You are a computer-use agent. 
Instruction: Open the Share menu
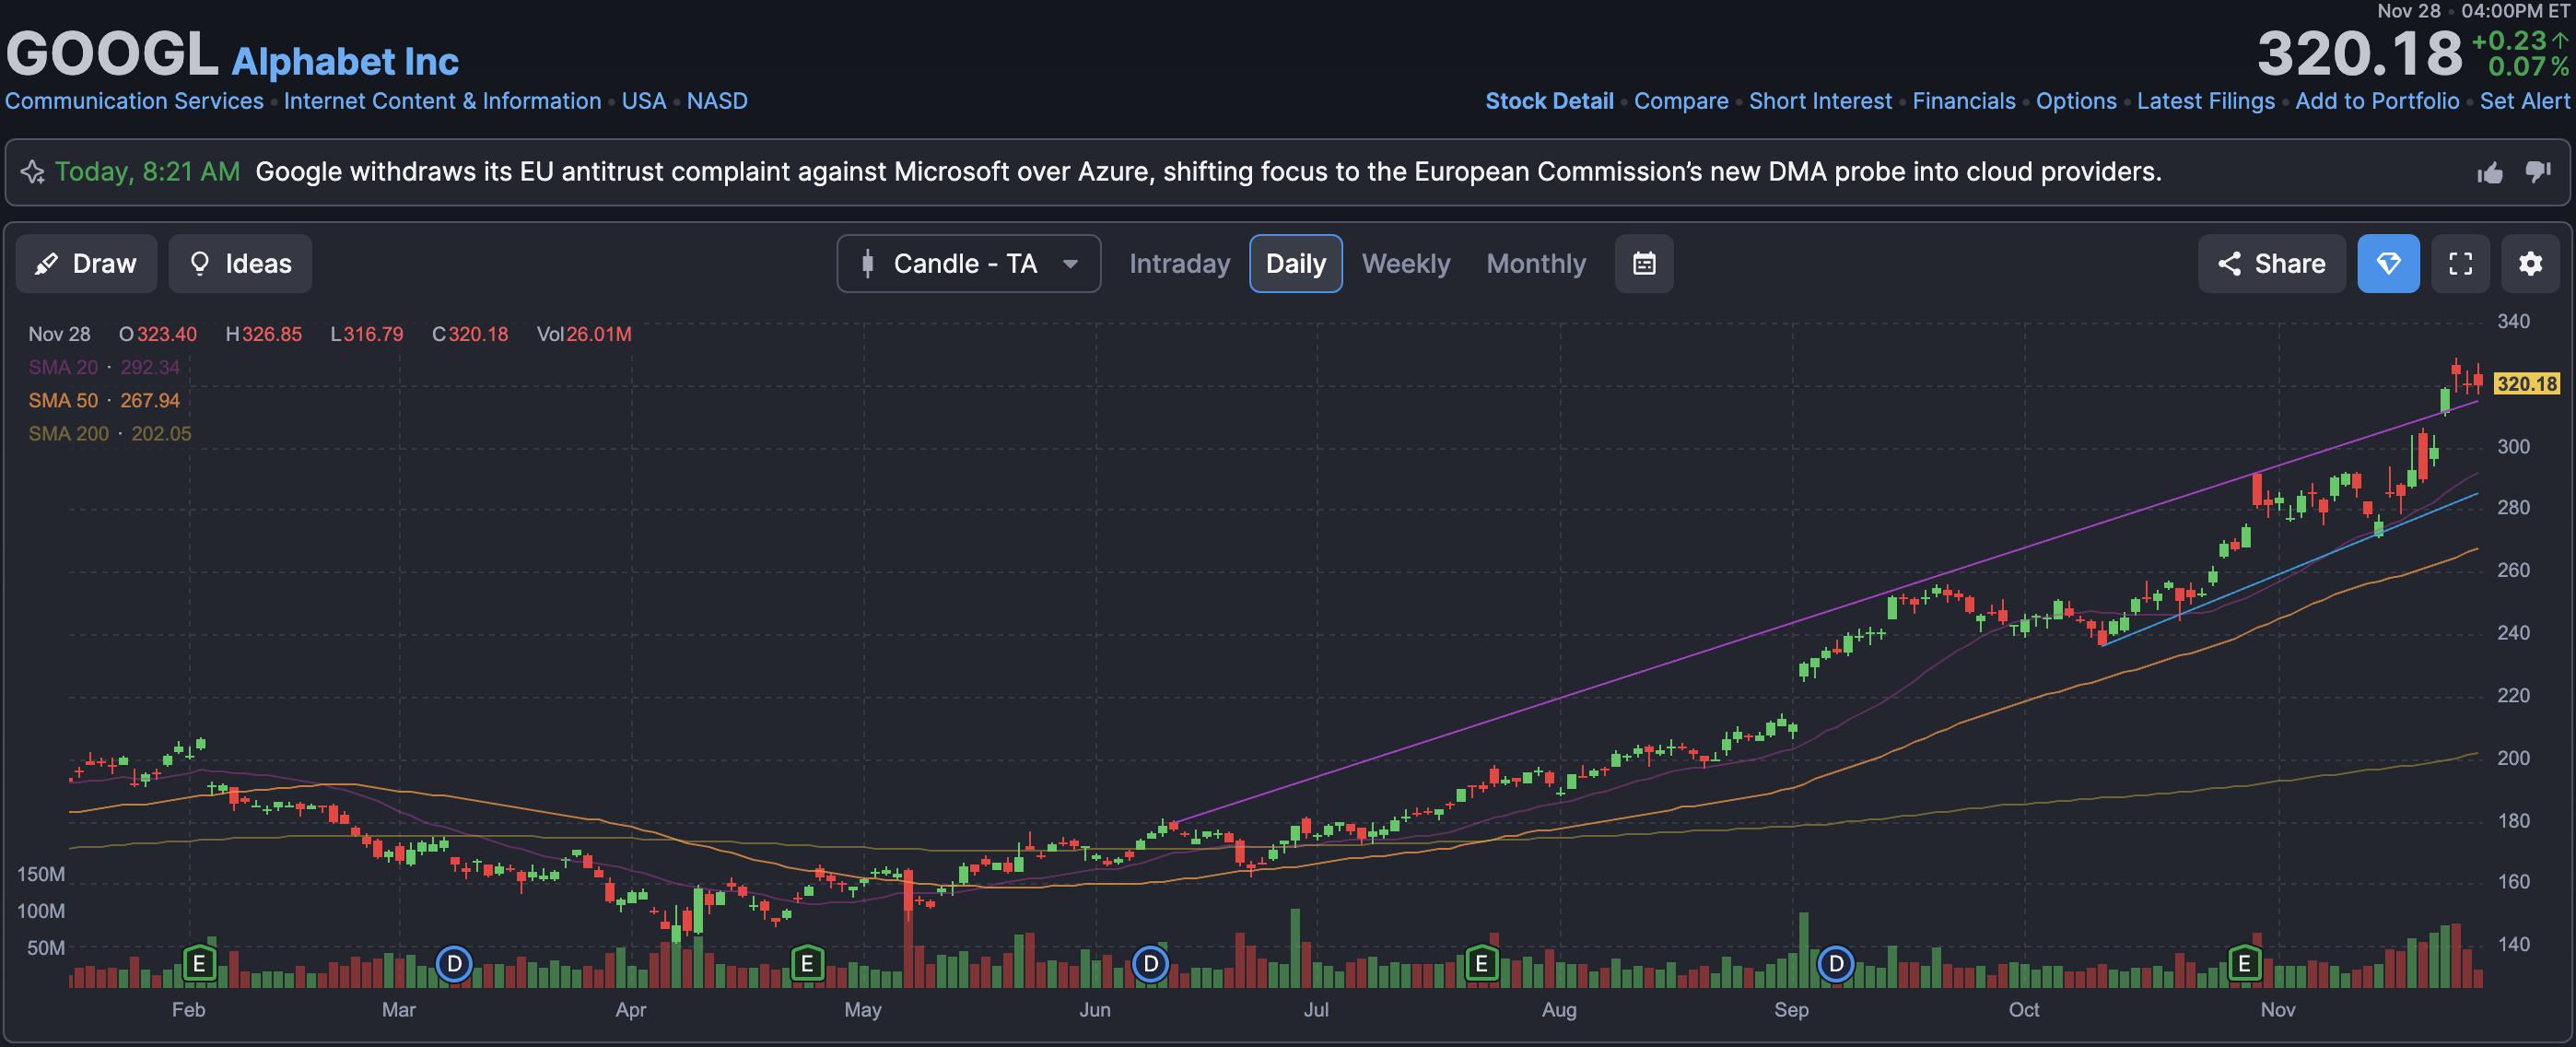coord(2270,264)
